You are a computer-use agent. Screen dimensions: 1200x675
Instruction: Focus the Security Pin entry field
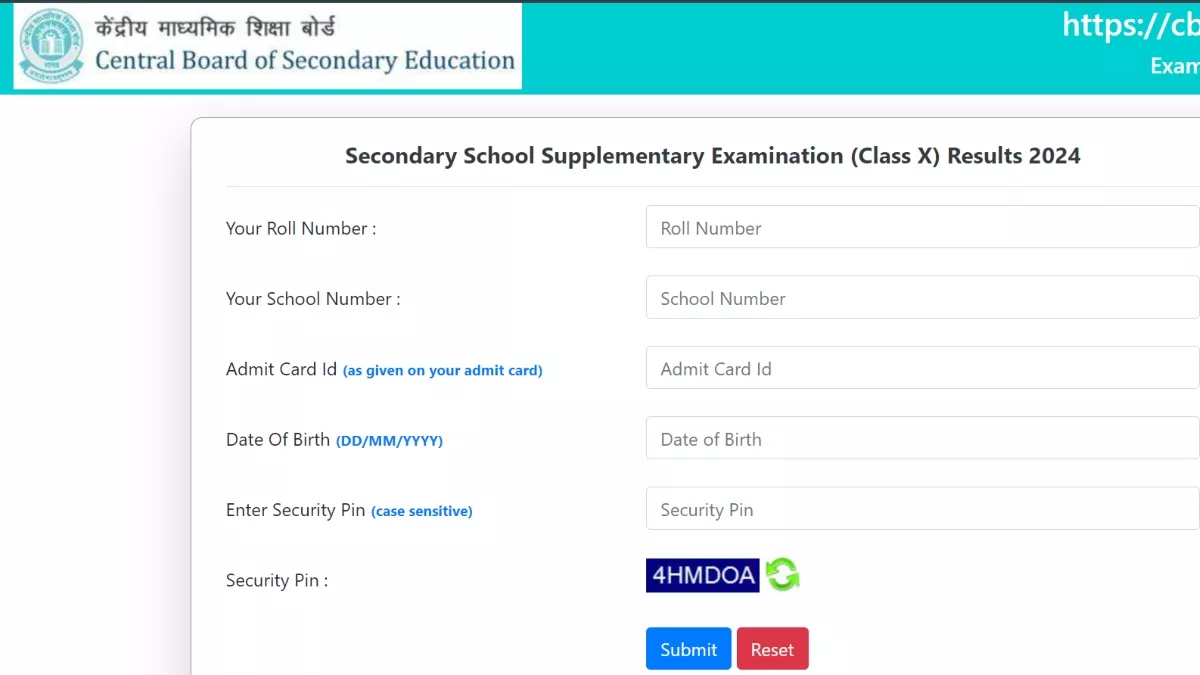click(x=920, y=510)
